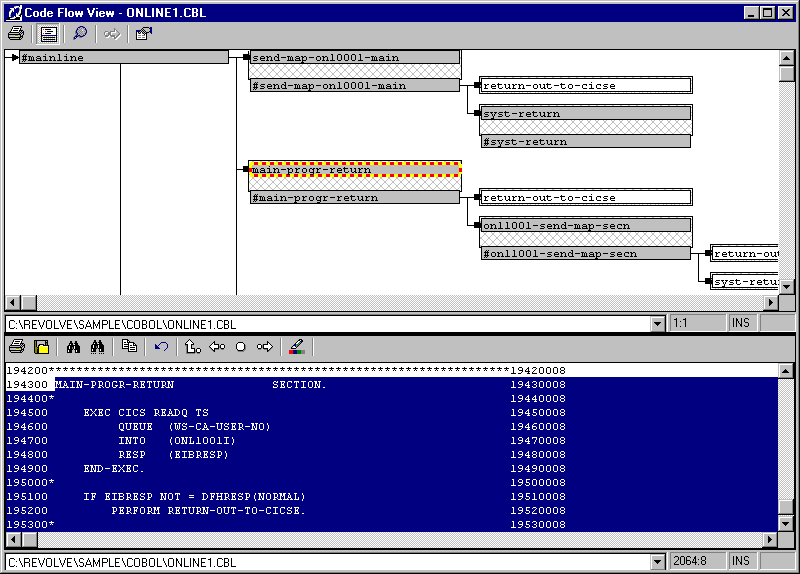Click the copy icon in the editor toolbar
This screenshot has width=800, height=574.
click(x=129, y=347)
